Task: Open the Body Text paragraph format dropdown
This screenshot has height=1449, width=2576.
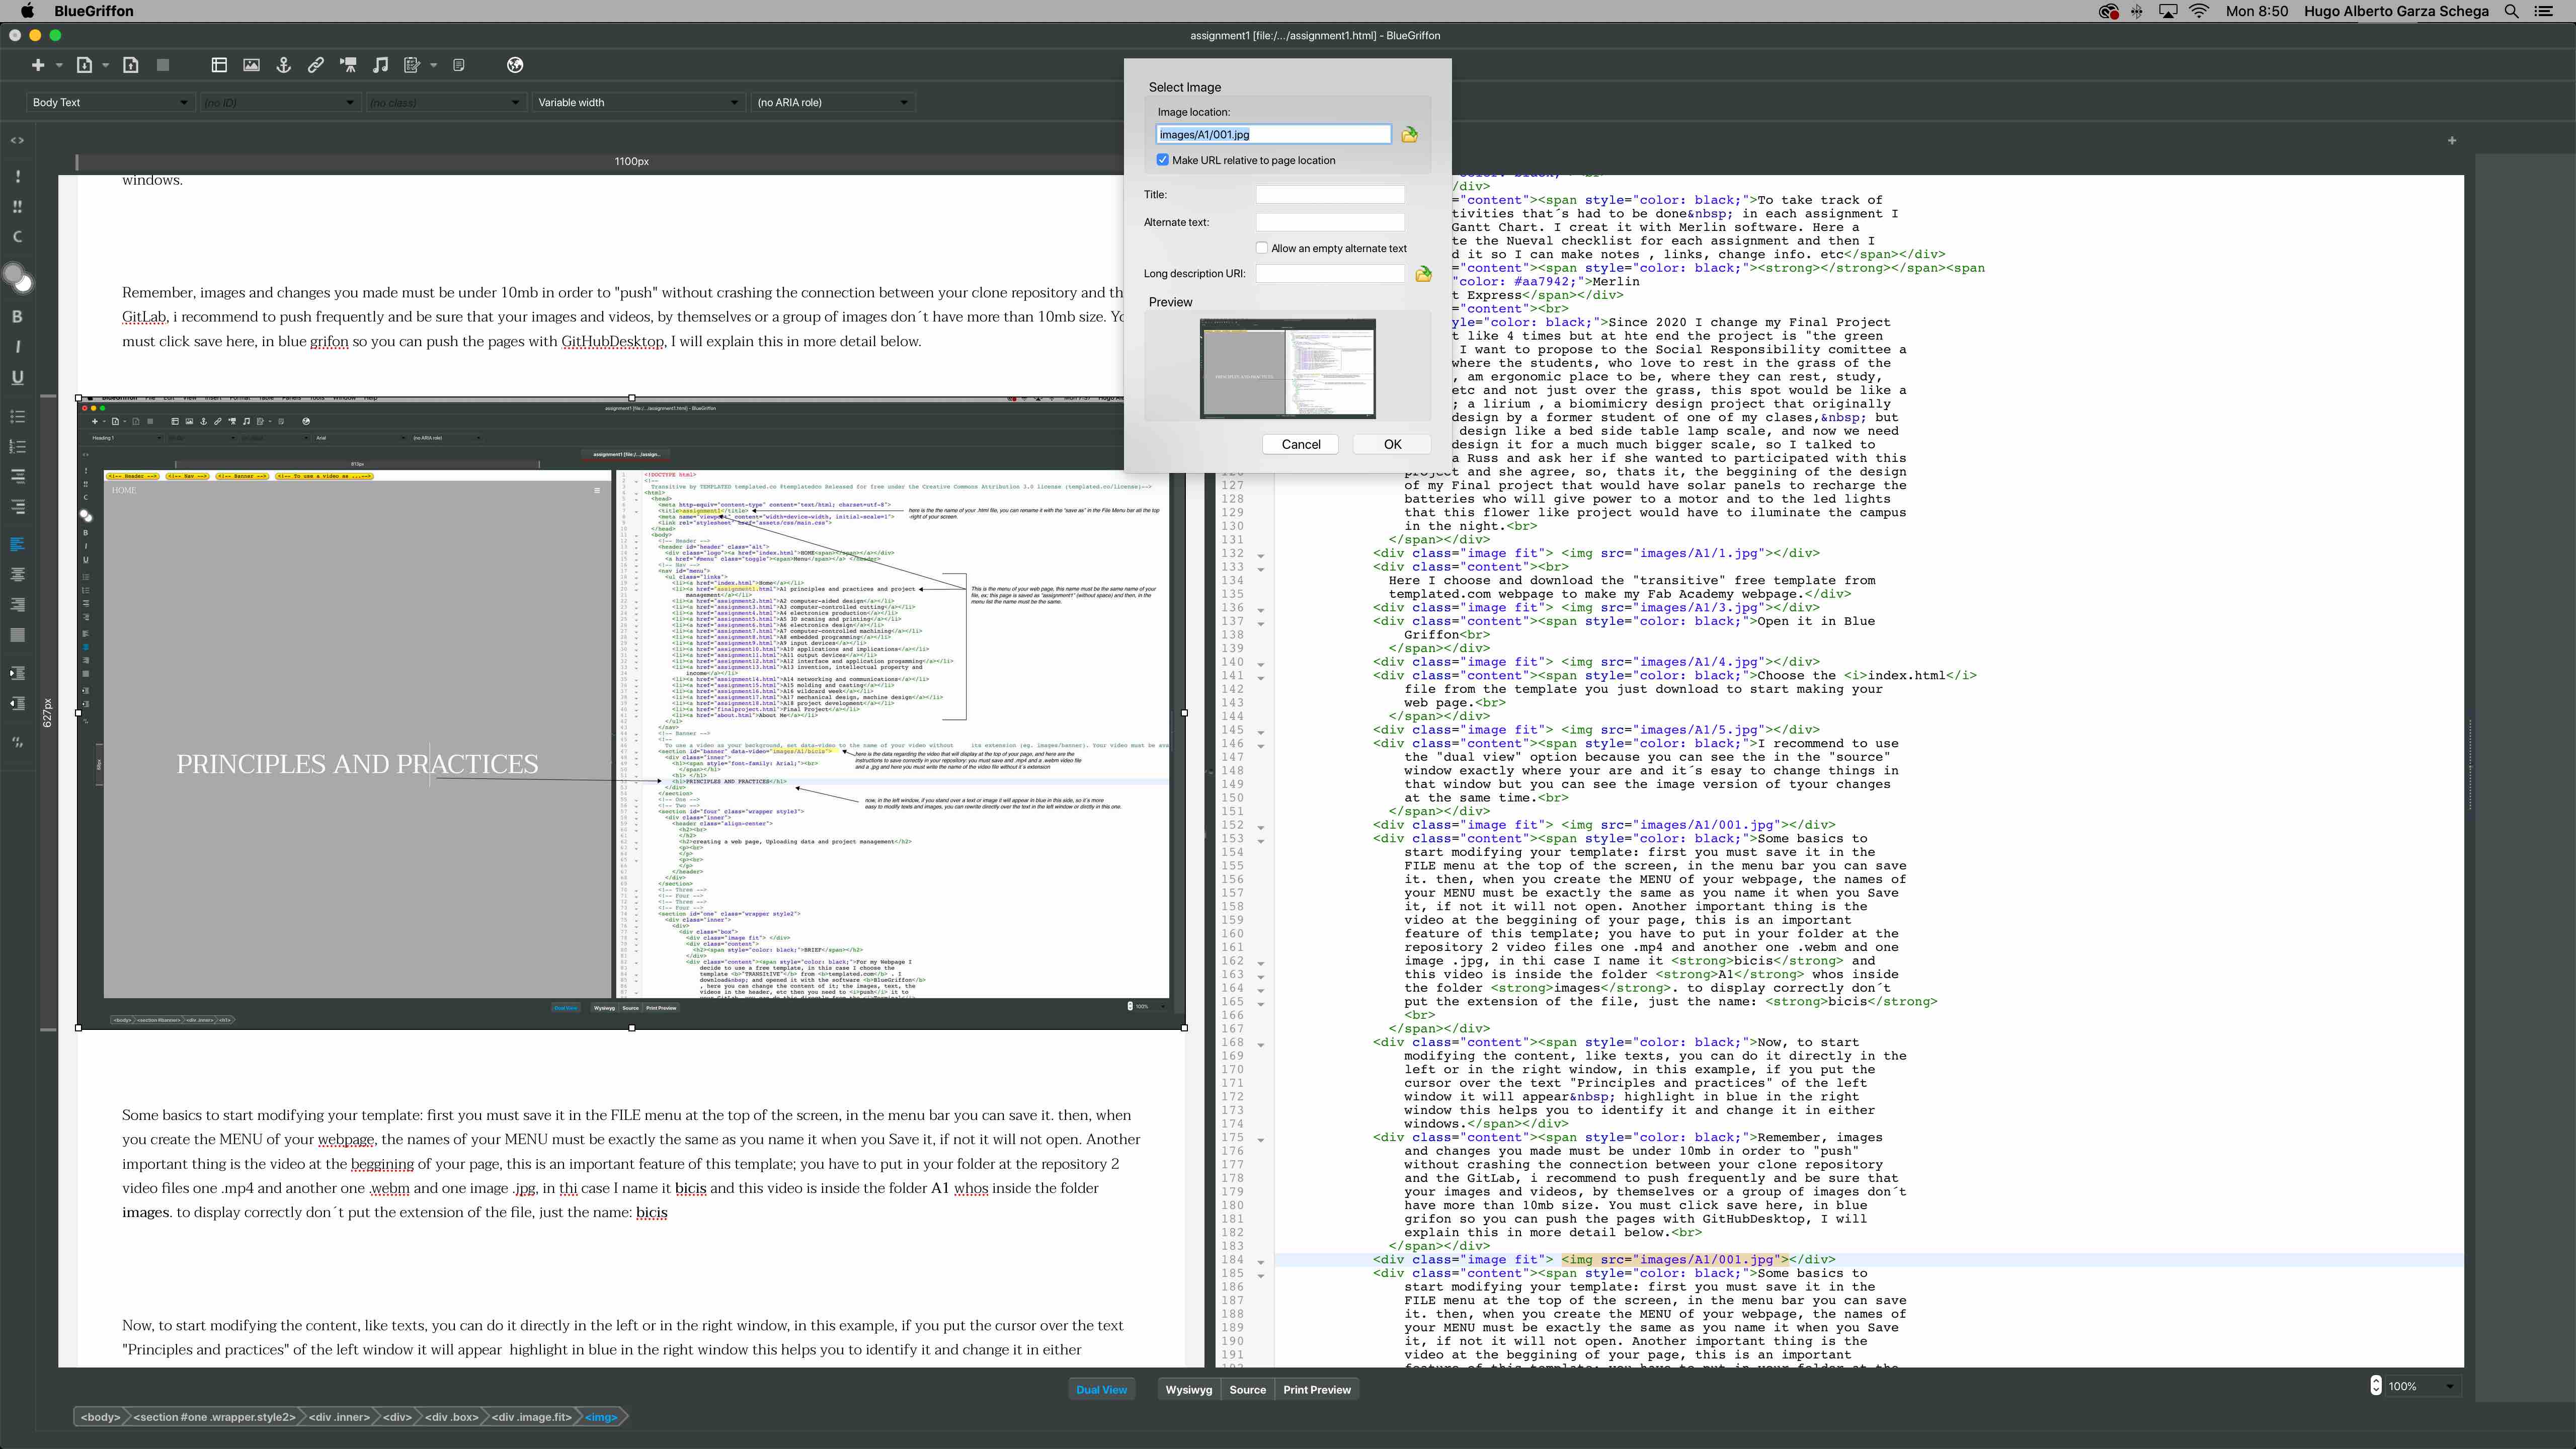Action: 110,102
